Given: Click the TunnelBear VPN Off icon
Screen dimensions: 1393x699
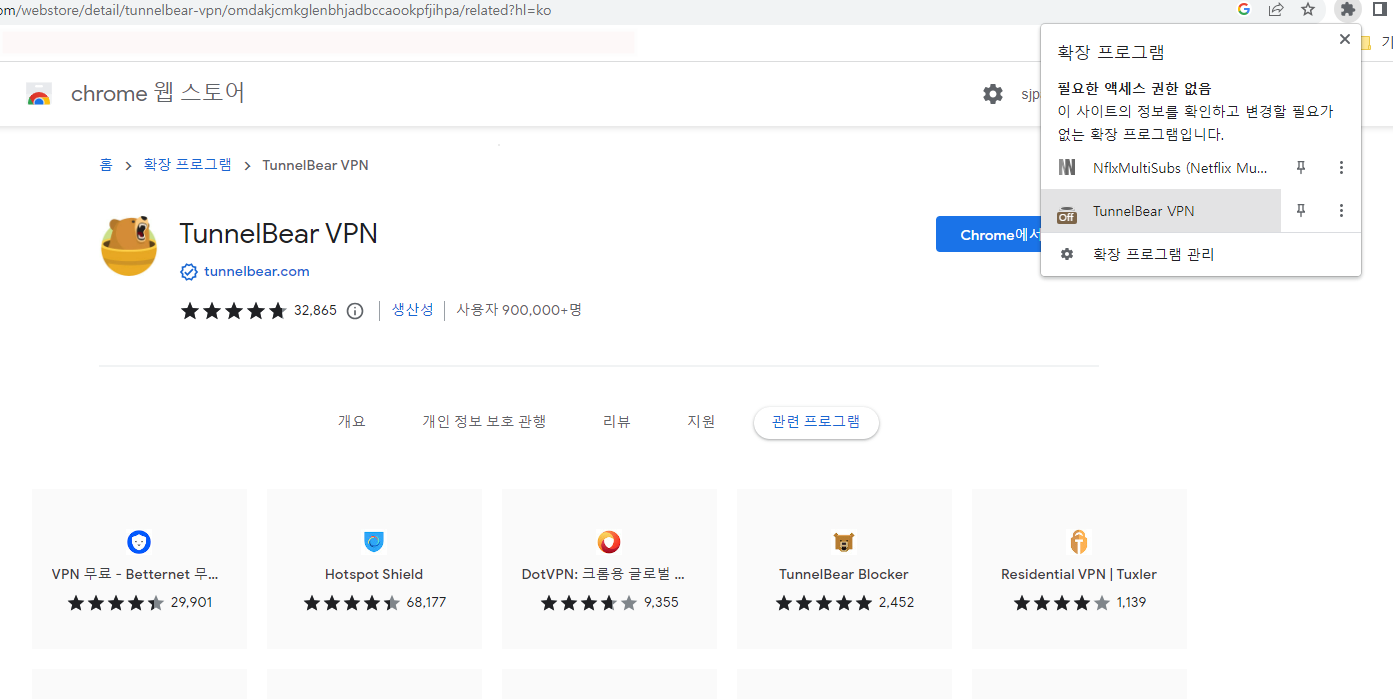Looking at the screenshot, I should click(1067, 212).
